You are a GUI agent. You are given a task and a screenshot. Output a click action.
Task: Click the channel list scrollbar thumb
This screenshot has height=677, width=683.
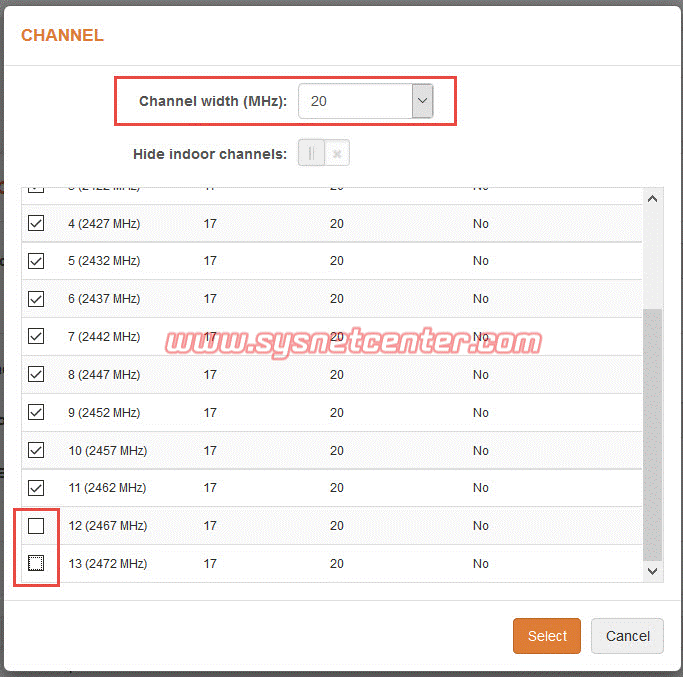click(652, 435)
